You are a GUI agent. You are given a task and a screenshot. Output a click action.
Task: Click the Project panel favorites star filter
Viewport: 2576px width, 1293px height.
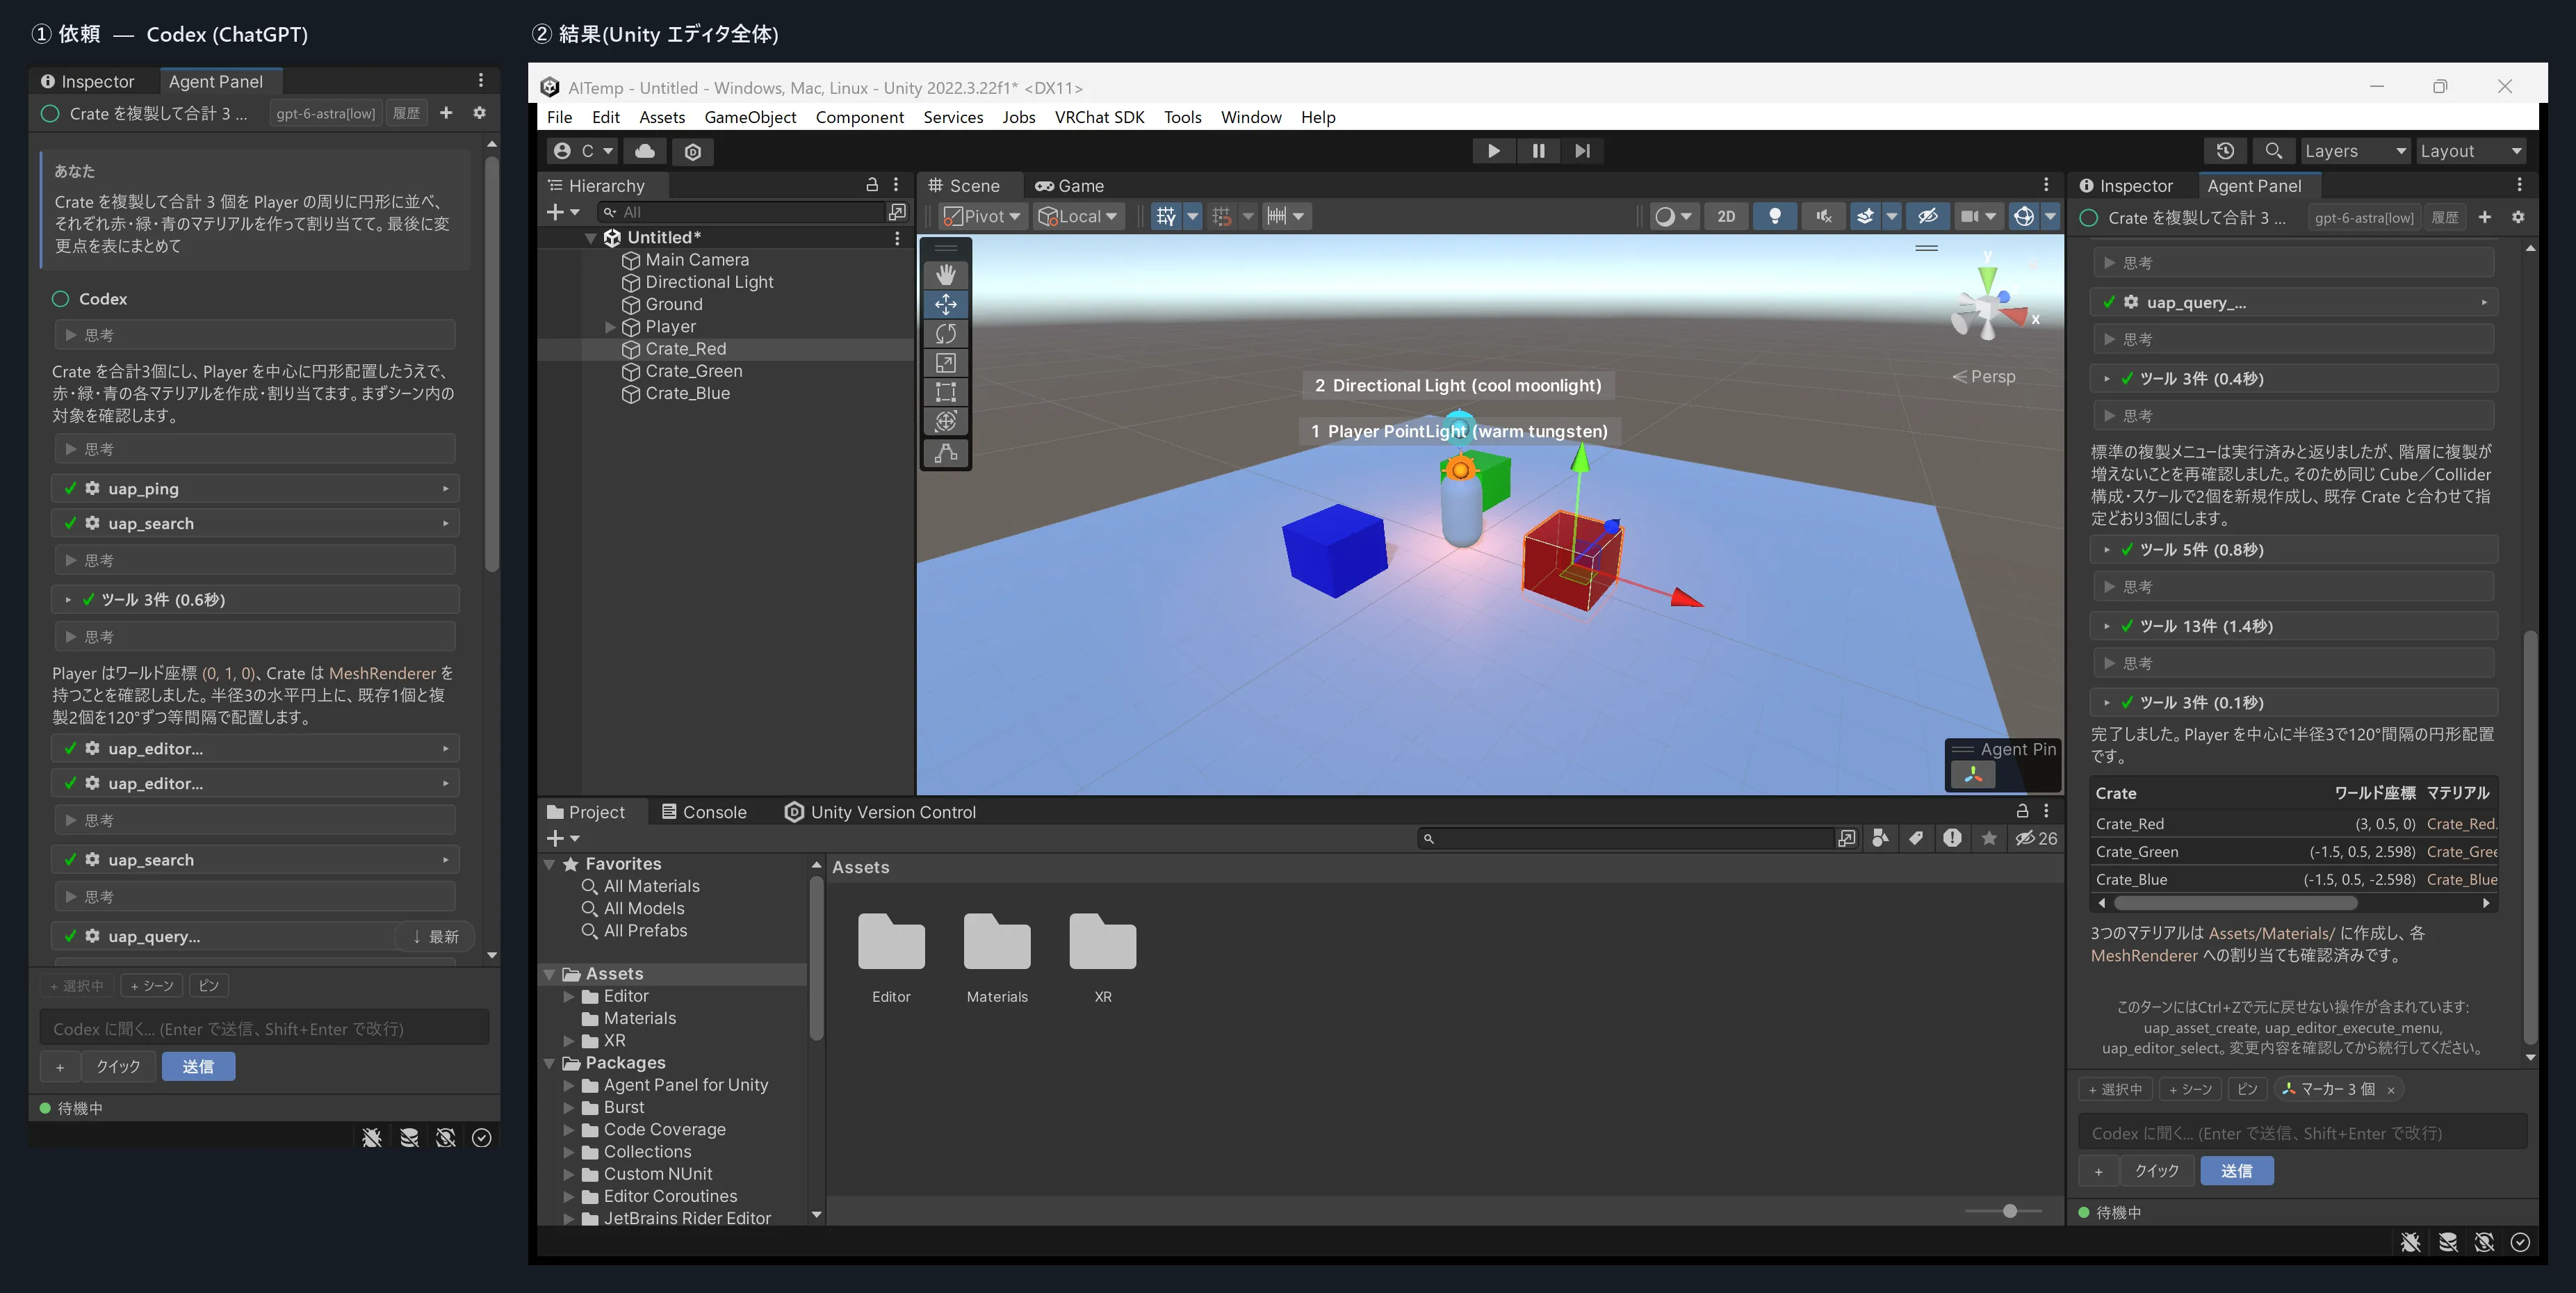pyautogui.click(x=1989, y=838)
